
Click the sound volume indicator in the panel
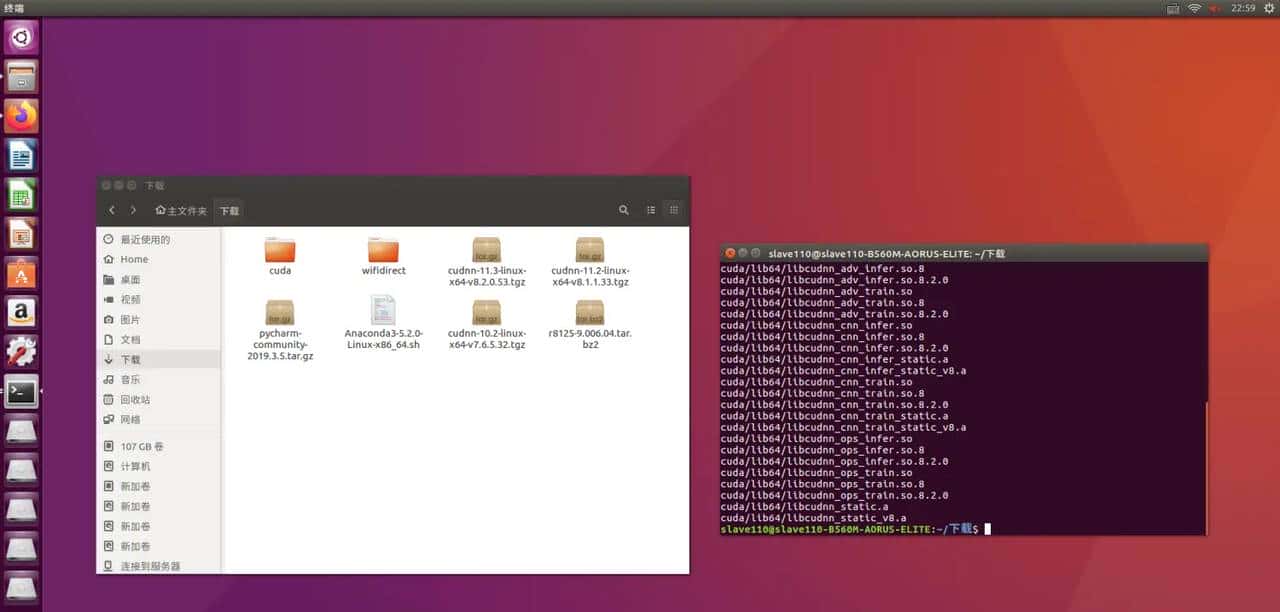[1213, 8]
